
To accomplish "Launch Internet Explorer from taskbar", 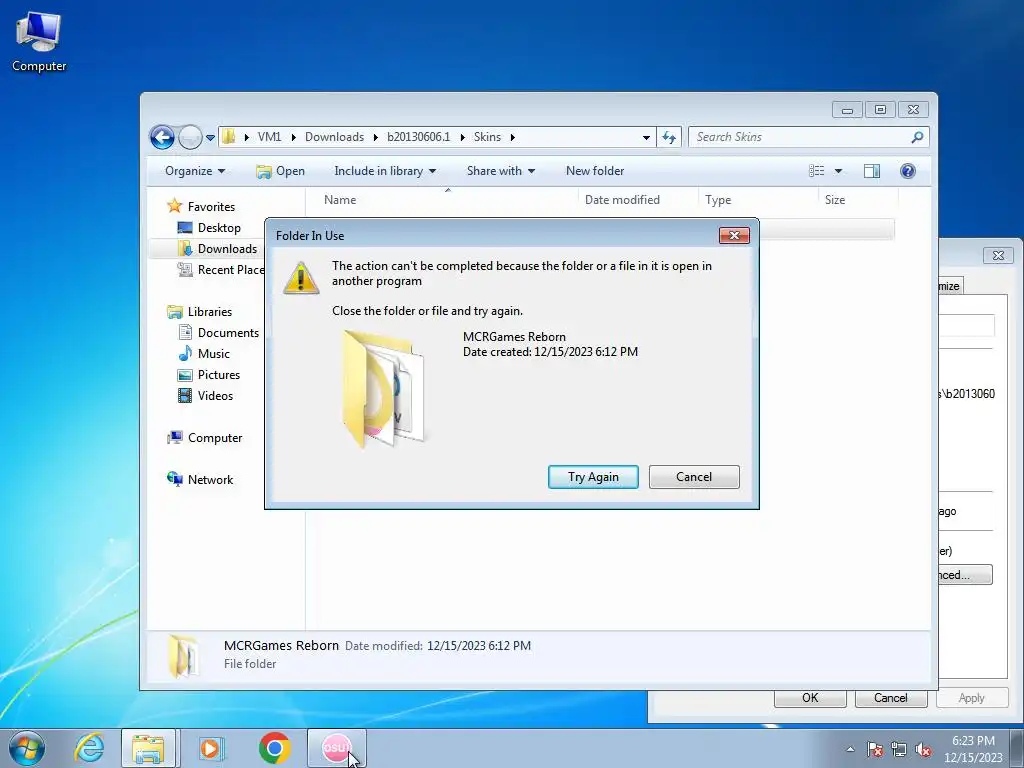I will (88, 748).
